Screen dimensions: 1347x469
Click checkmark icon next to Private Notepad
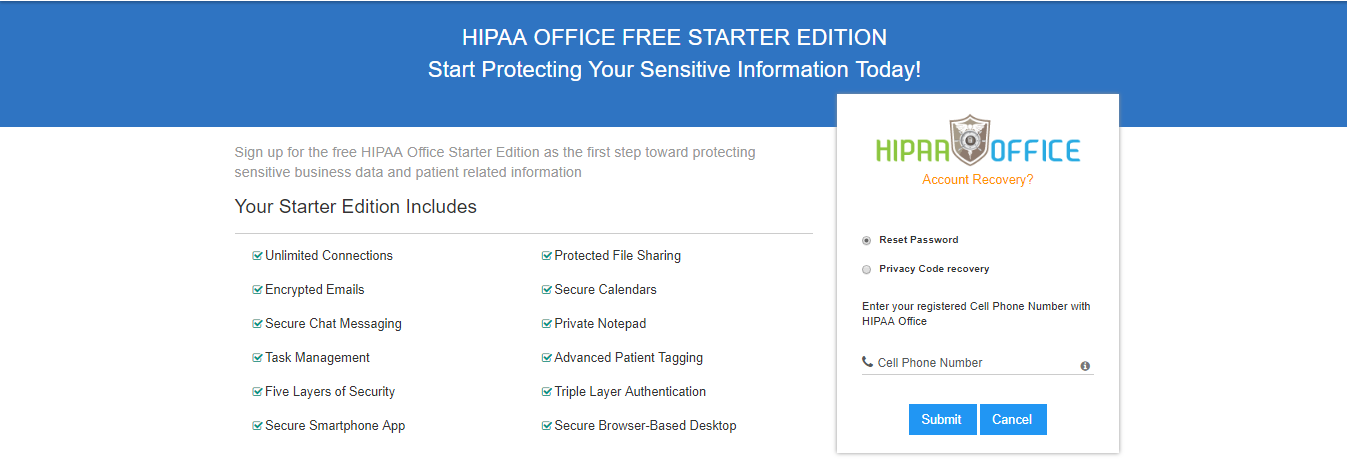point(547,324)
